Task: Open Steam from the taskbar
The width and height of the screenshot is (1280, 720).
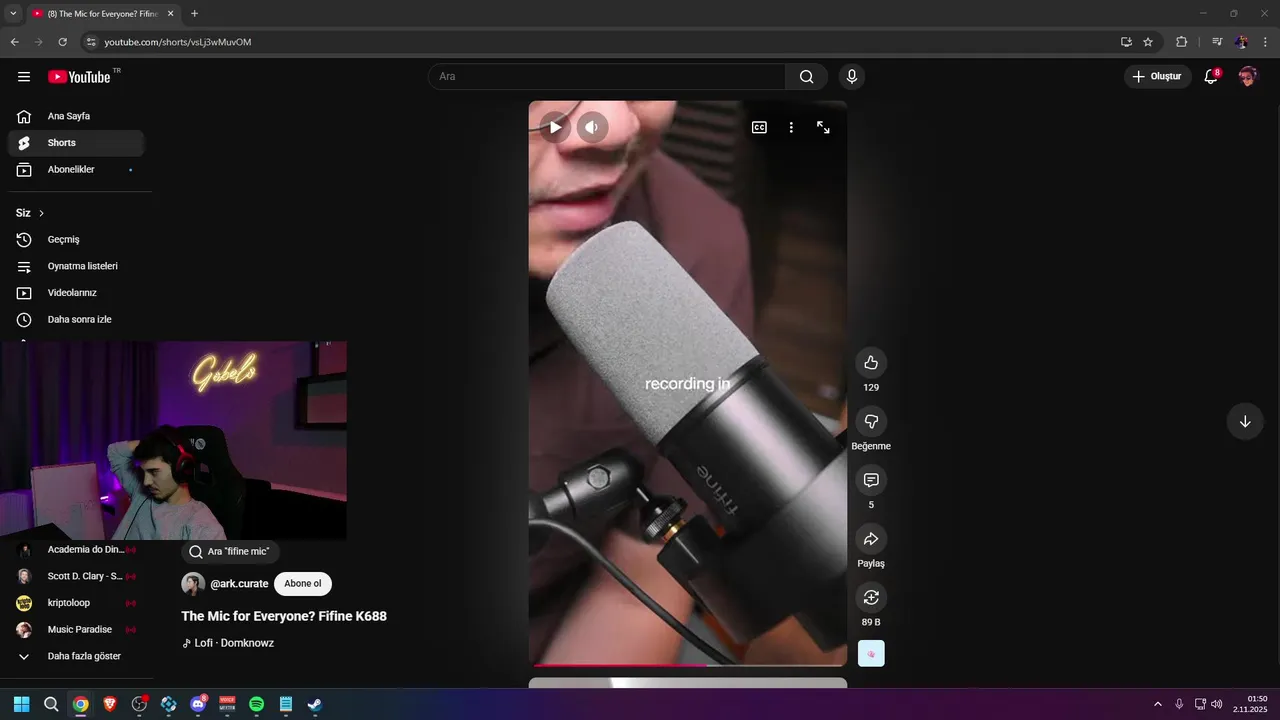Action: [x=314, y=704]
